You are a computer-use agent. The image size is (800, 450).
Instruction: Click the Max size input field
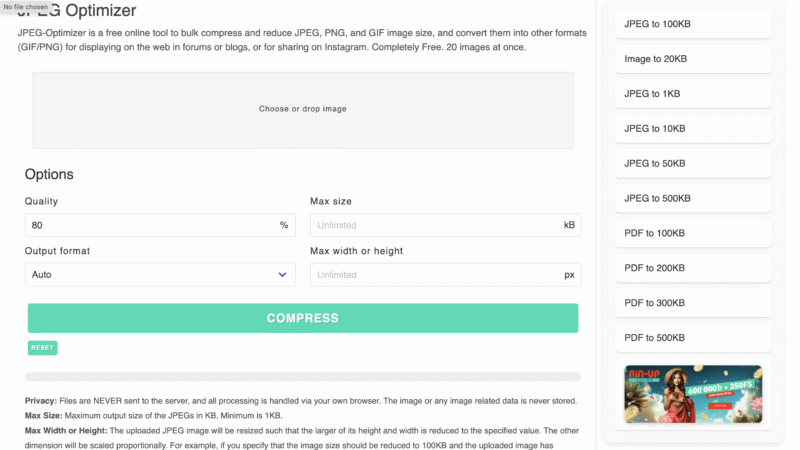click(x=435, y=225)
